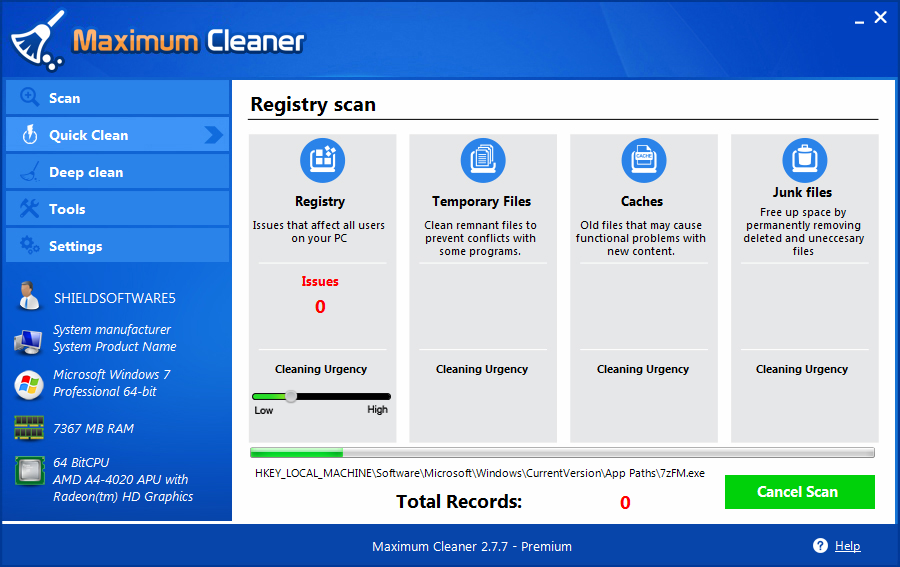Click the Help question mark icon
This screenshot has height=567, width=900.
point(820,546)
